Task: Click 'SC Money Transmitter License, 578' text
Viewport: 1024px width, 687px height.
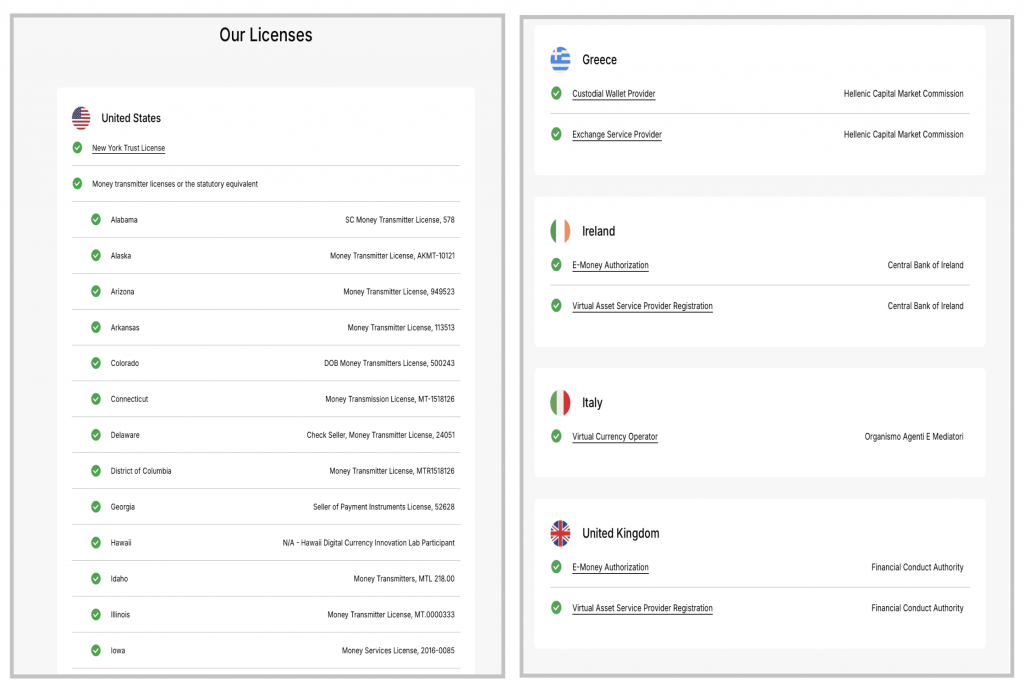Action: 400,220
